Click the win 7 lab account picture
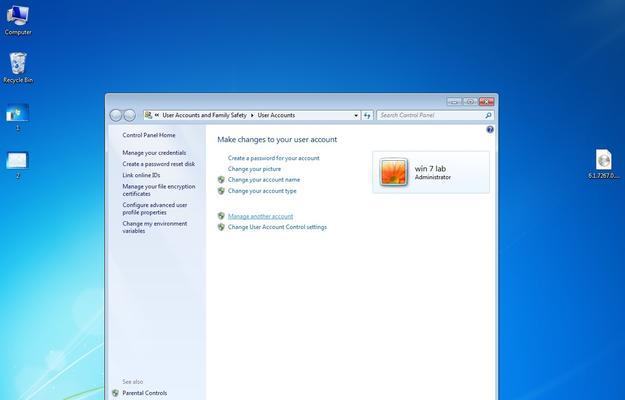625x400 pixels. [393, 172]
